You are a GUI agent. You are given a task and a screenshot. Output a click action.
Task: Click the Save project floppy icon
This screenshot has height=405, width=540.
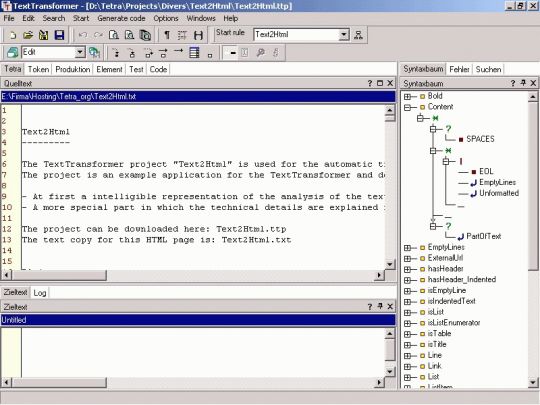click(x=59, y=35)
